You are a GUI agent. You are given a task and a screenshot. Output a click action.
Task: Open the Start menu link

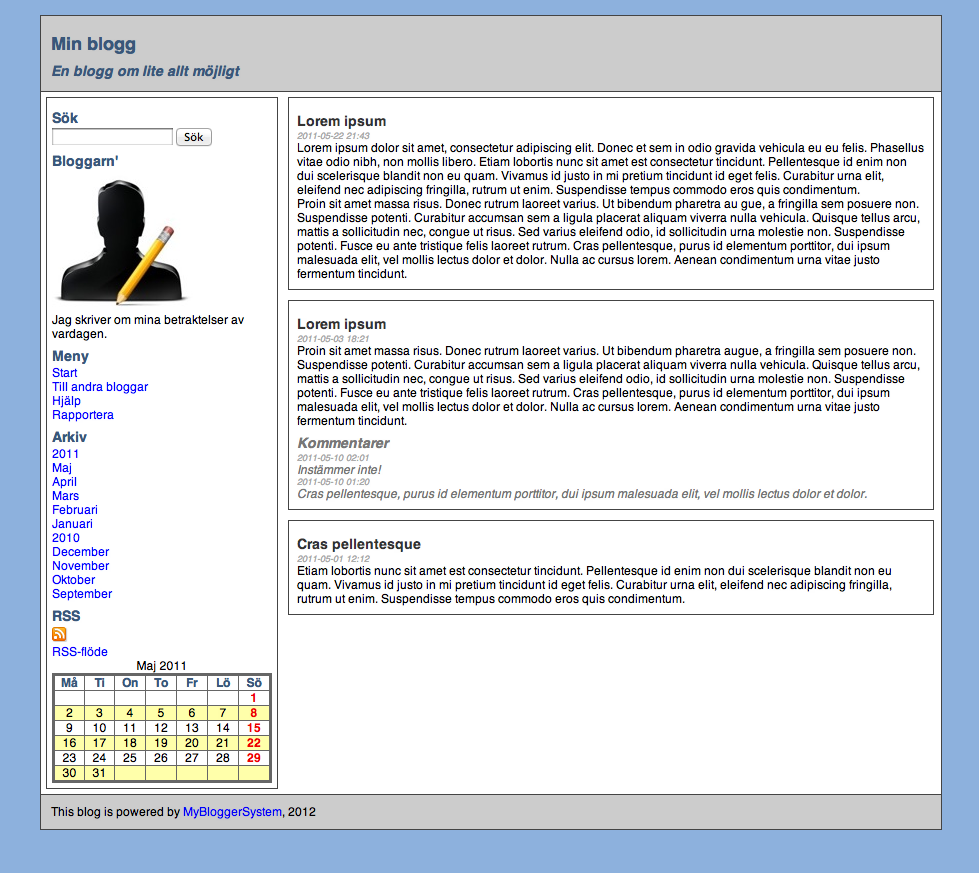pyautogui.click(x=65, y=373)
